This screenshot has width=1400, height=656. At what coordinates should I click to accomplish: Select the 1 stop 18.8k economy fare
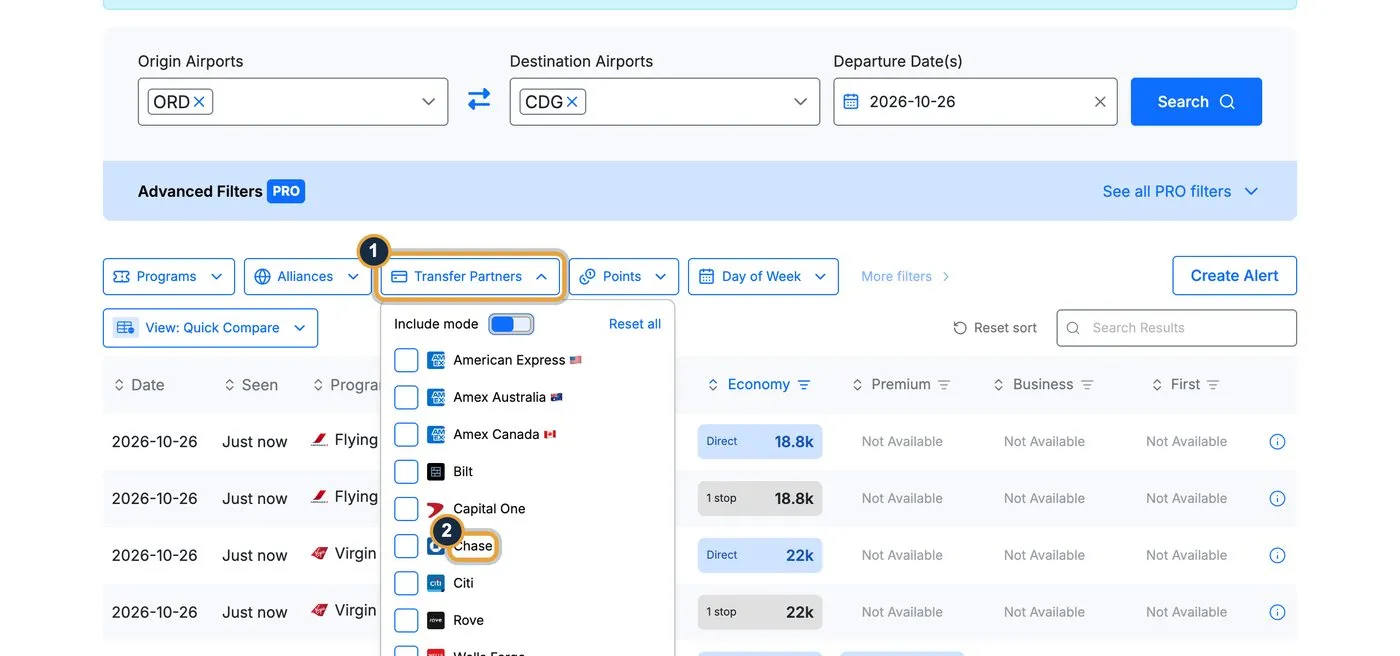760,498
